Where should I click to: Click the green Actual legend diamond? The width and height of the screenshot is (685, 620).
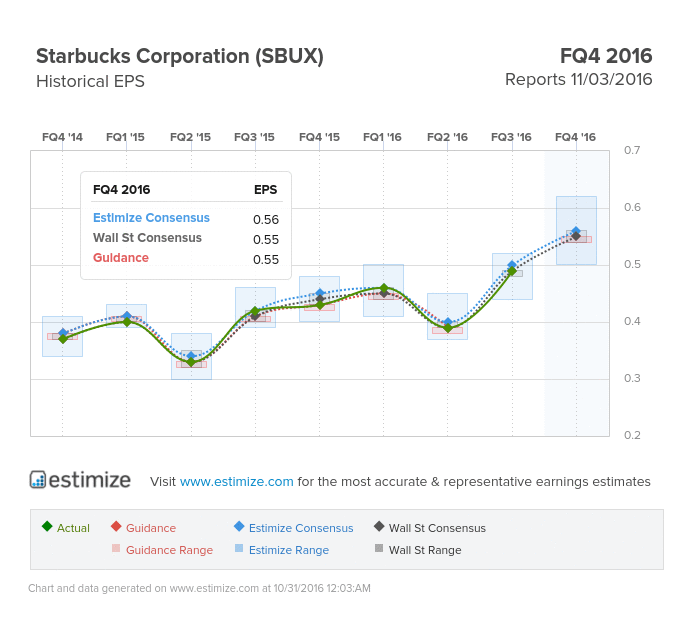[x=47, y=526]
